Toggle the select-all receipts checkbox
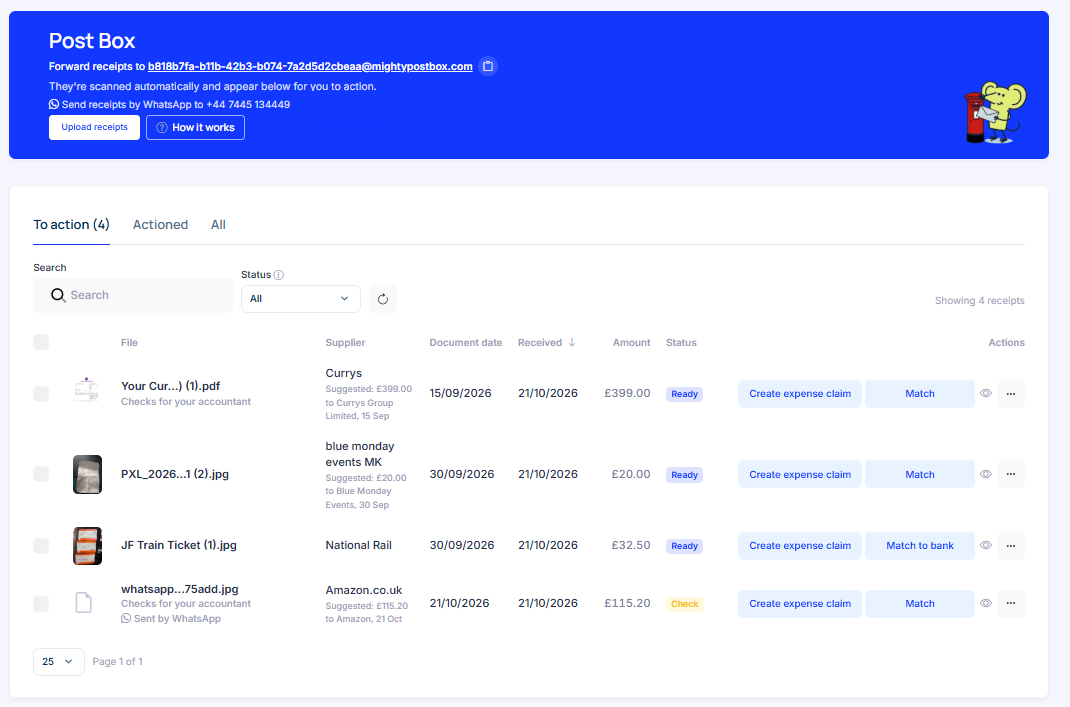 point(41,342)
